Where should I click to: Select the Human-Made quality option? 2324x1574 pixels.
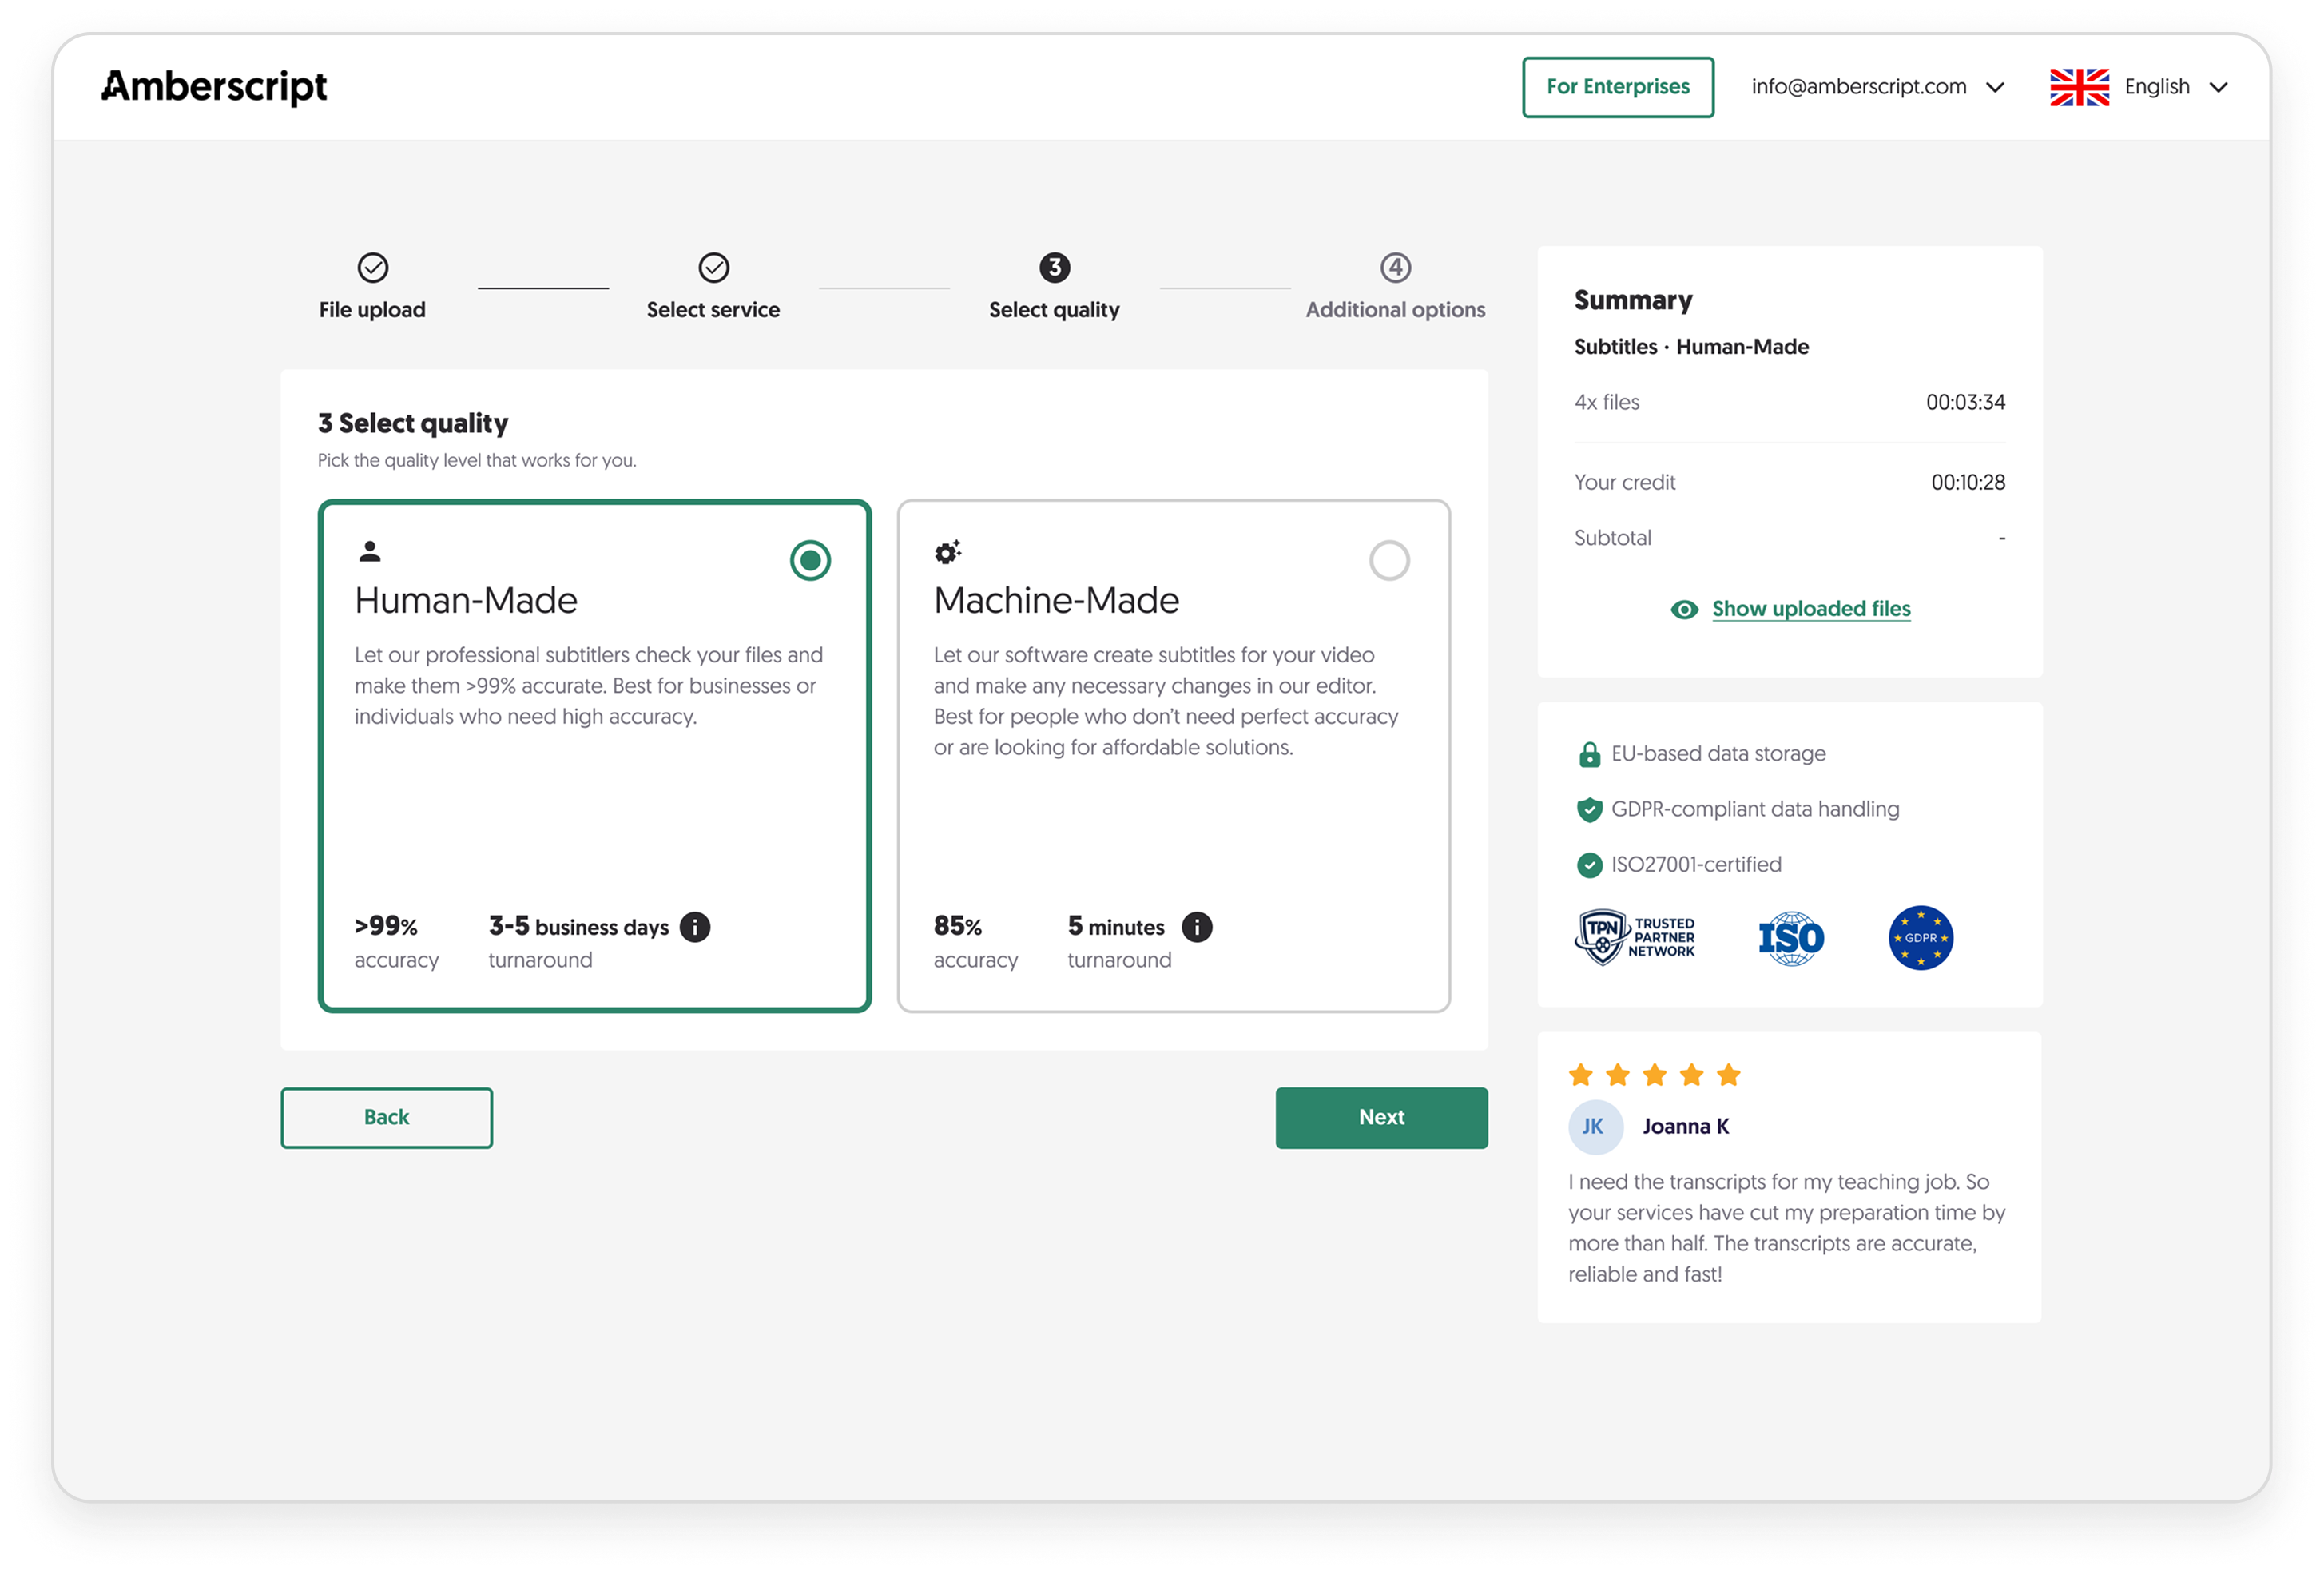810,561
